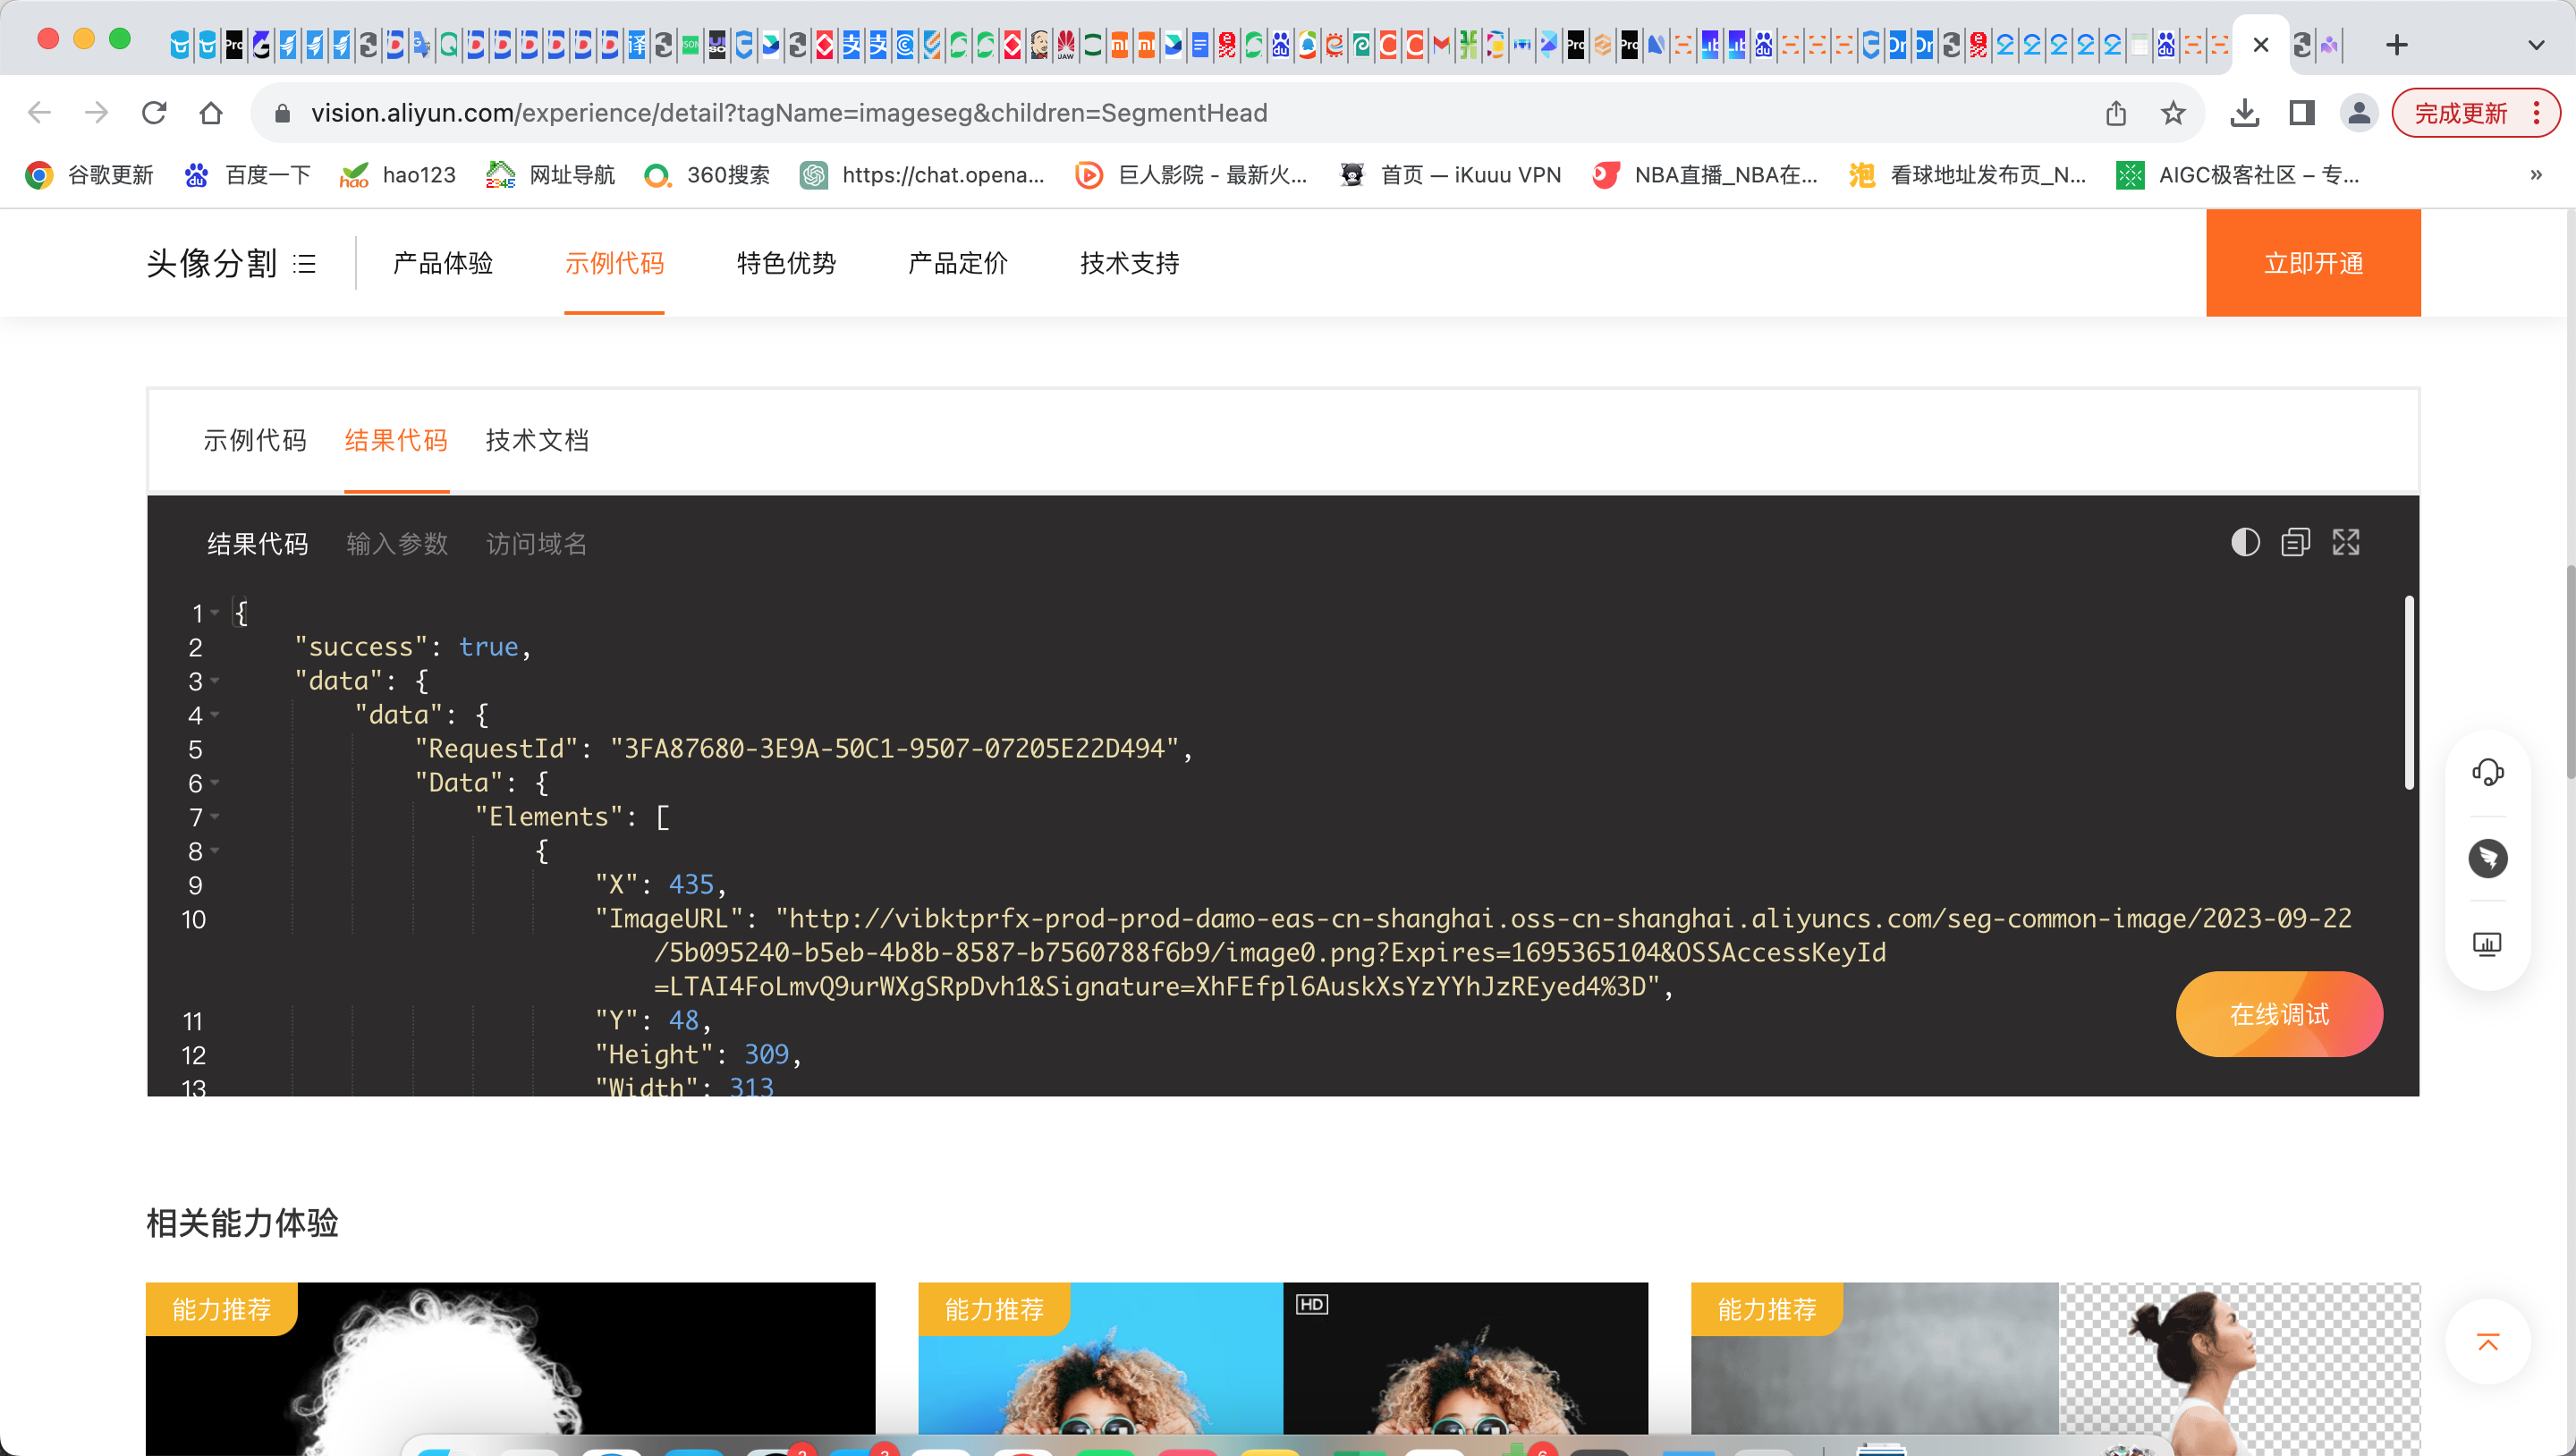The width and height of the screenshot is (2576, 1456).
Task: Toggle the browser side panel icon
Action: (x=2301, y=113)
